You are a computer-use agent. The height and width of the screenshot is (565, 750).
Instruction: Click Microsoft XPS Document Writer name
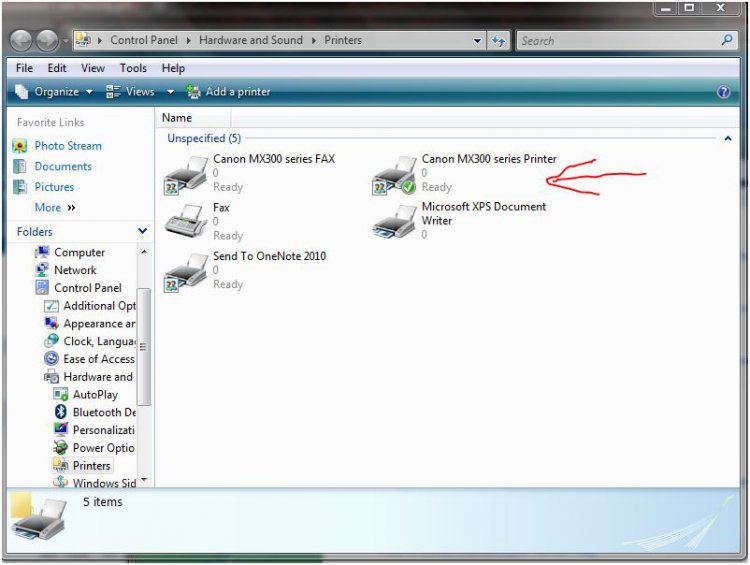484,213
